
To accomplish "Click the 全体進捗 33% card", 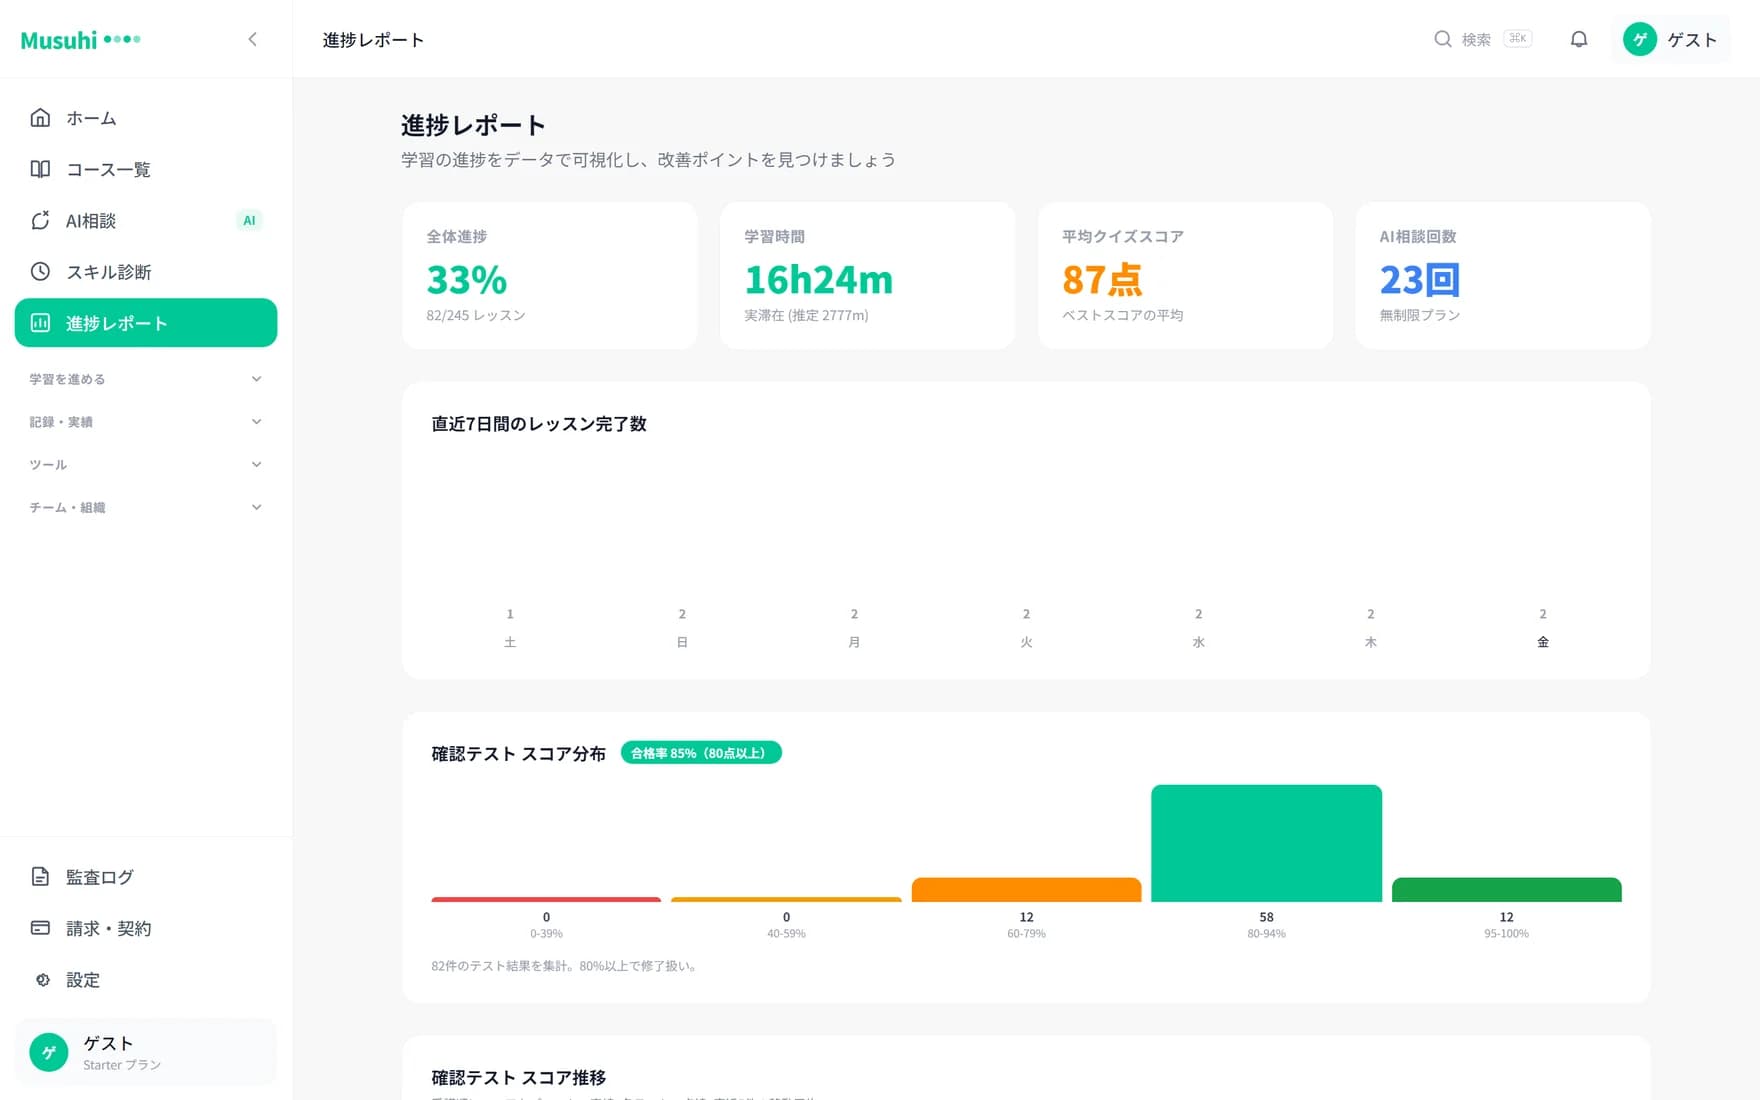I will [550, 276].
